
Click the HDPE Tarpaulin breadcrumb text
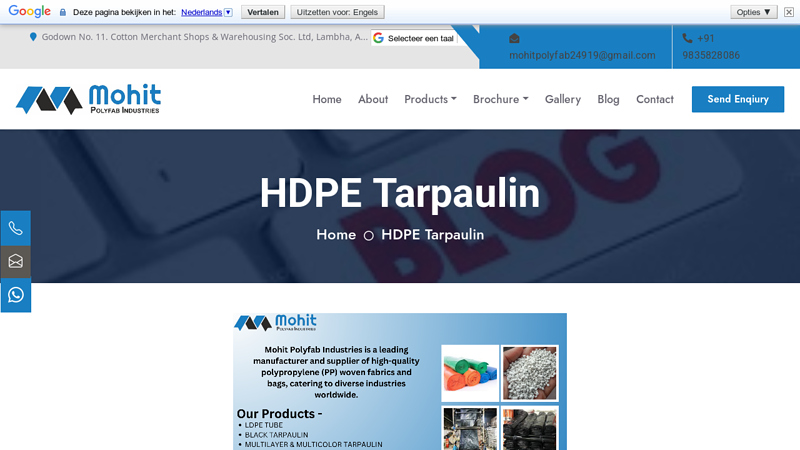pyautogui.click(x=433, y=235)
